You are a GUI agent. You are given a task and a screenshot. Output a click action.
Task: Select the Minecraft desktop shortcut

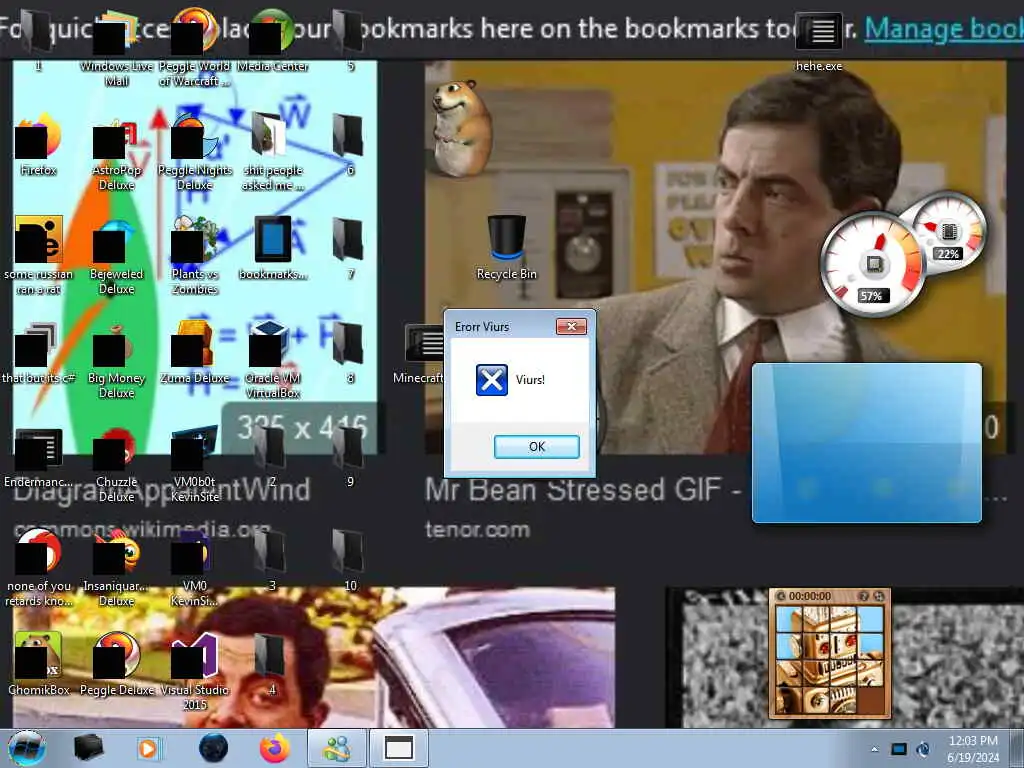pyautogui.click(x=419, y=353)
